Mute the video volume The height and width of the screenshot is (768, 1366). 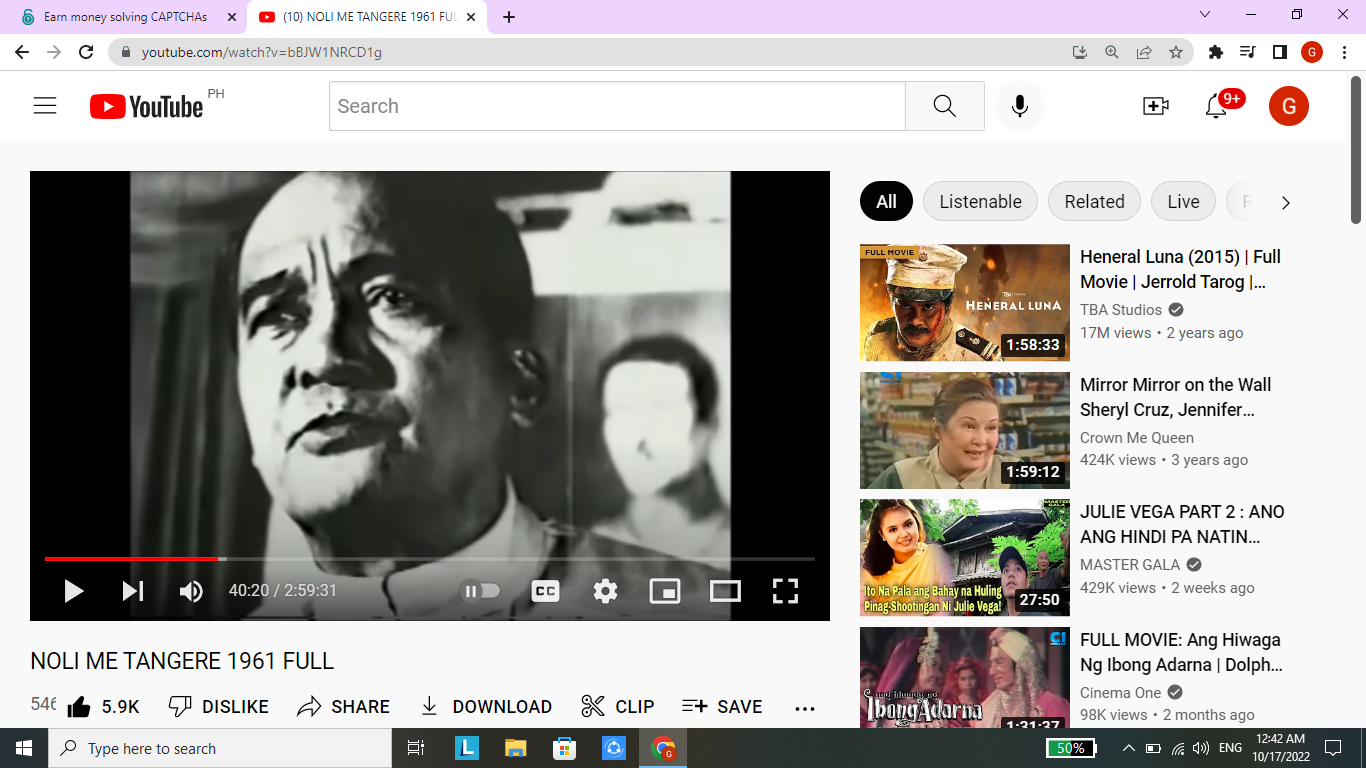click(x=191, y=591)
